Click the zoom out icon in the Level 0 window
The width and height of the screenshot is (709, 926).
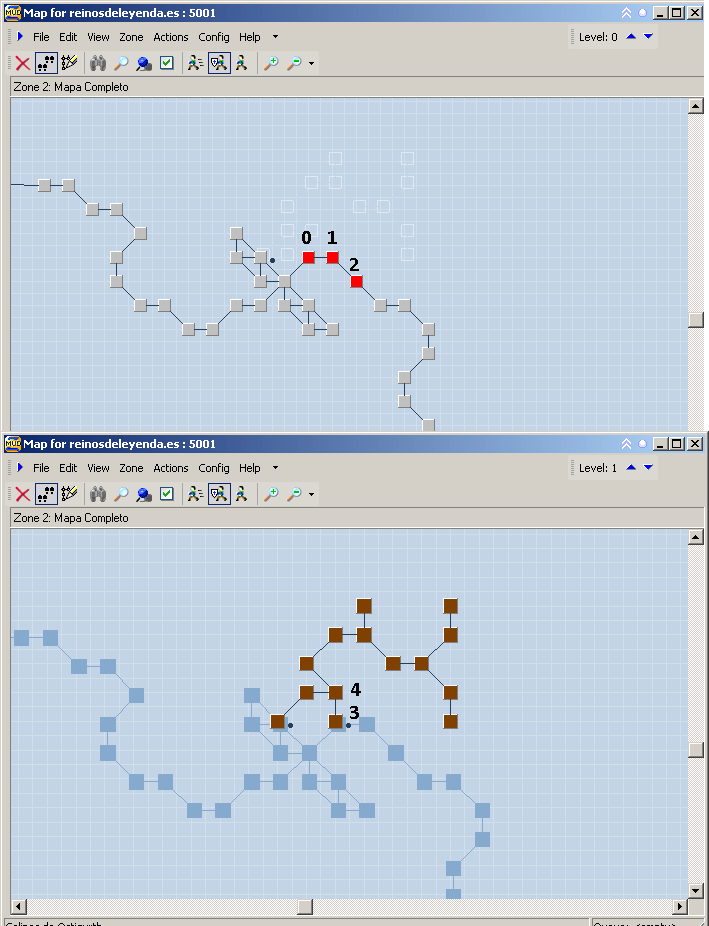coord(294,63)
